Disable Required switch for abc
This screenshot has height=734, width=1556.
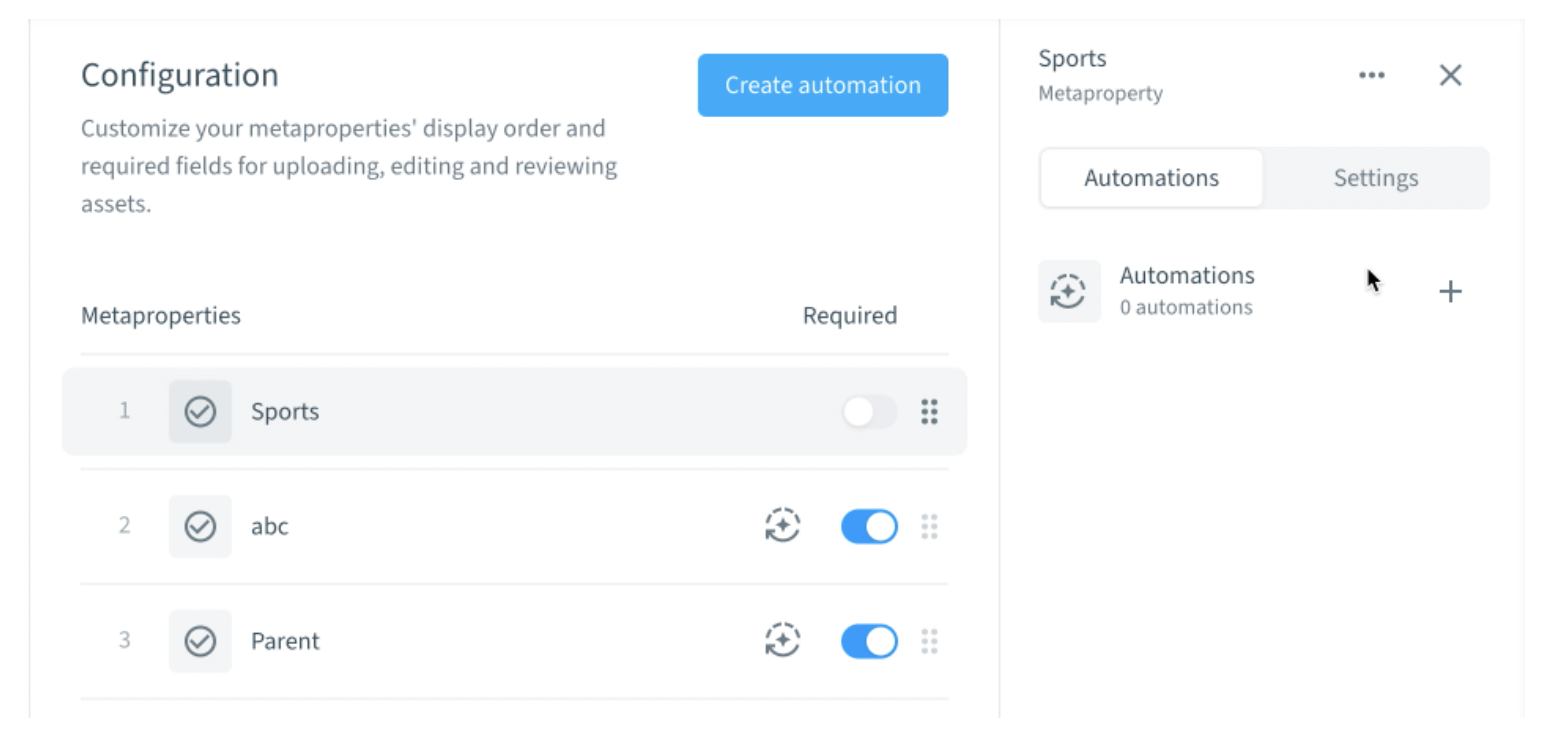pyautogui.click(x=869, y=526)
